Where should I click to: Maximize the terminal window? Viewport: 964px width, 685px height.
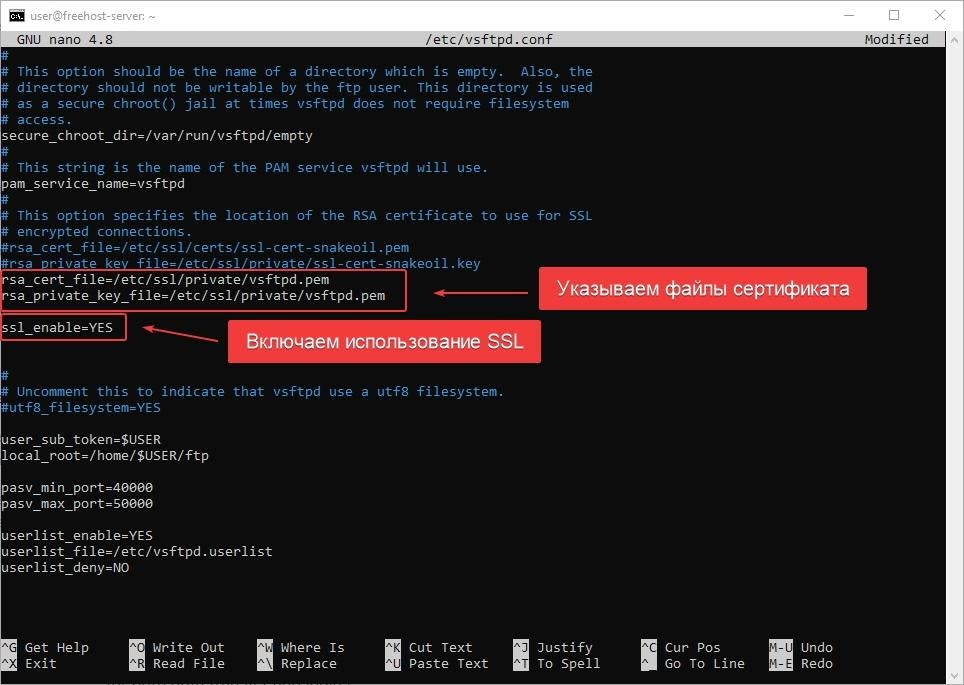click(894, 16)
